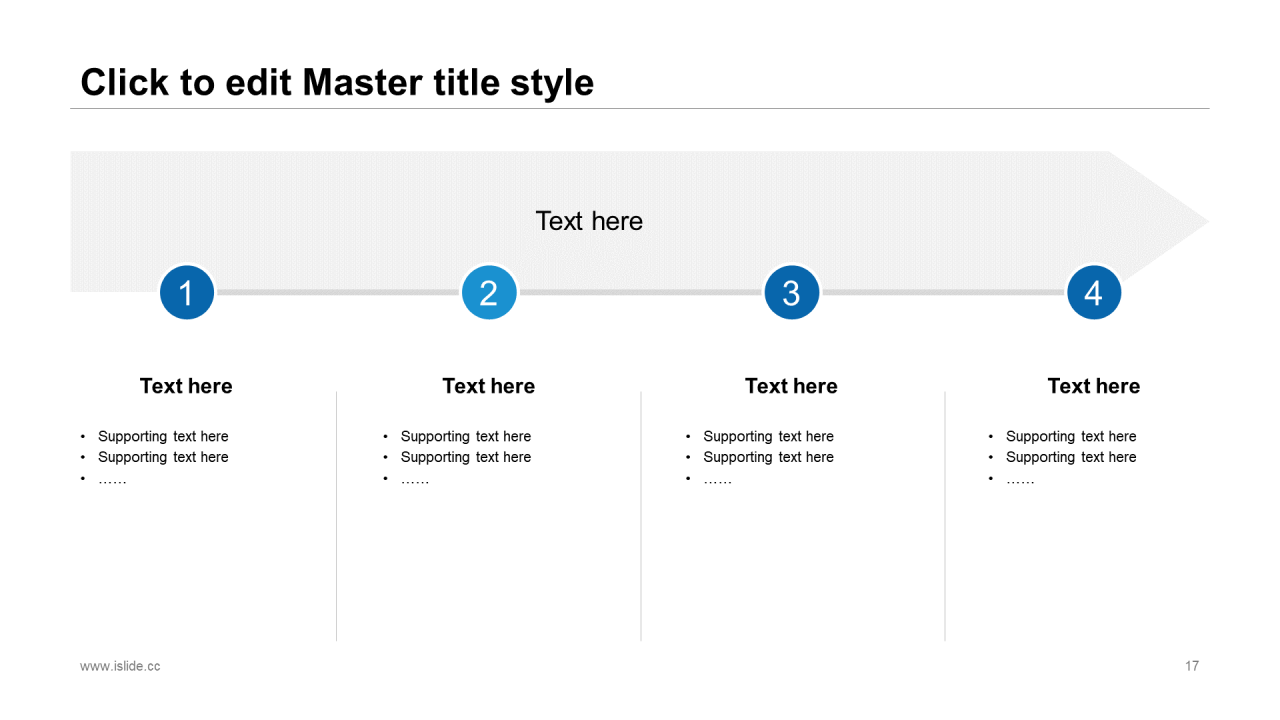Click first 'Supporting text here' bullet in column three
The image size is (1280, 720).
(768, 436)
